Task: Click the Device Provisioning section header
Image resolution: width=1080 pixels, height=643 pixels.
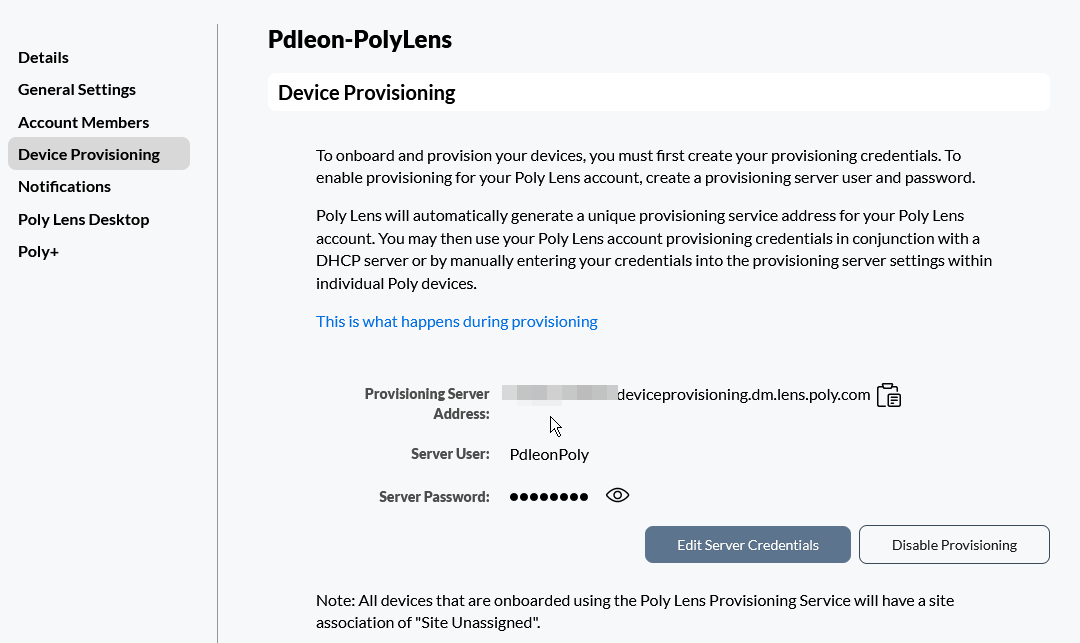Action: pos(366,92)
